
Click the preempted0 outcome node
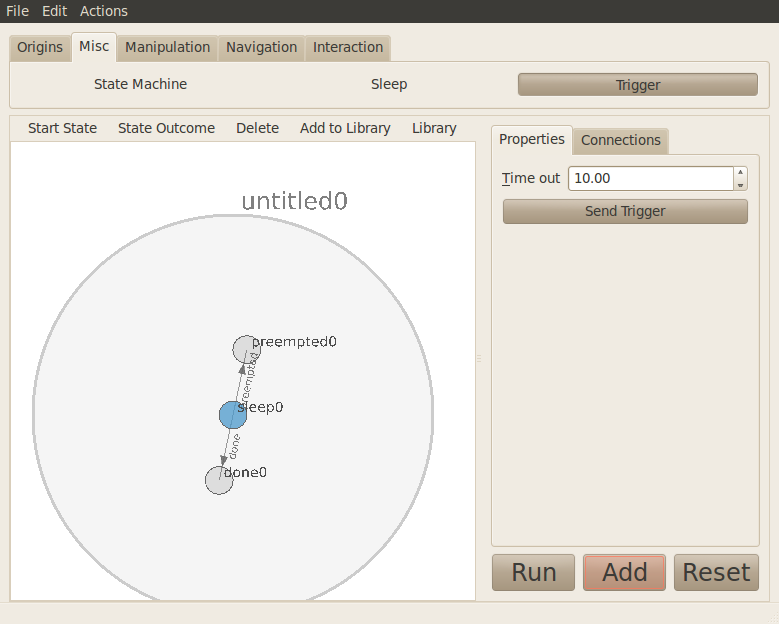pos(245,350)
